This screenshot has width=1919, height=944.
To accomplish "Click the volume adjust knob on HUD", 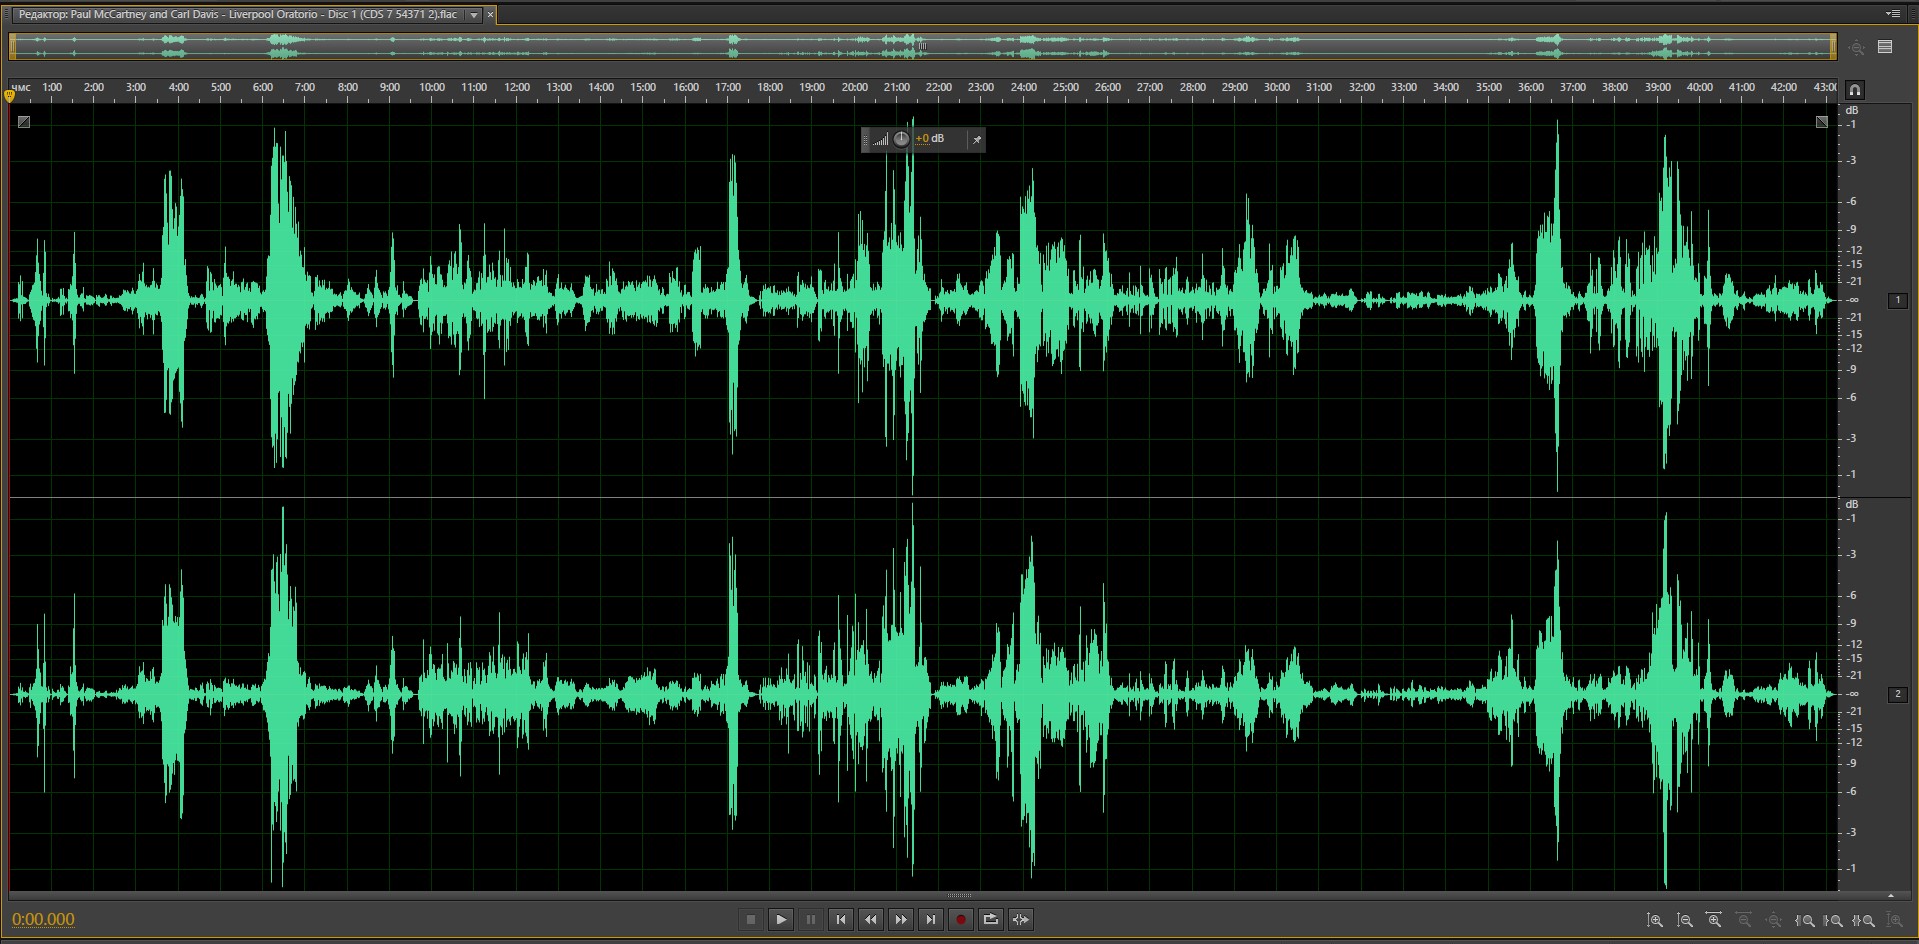I will pyautogui.click(x=901, y=139).
